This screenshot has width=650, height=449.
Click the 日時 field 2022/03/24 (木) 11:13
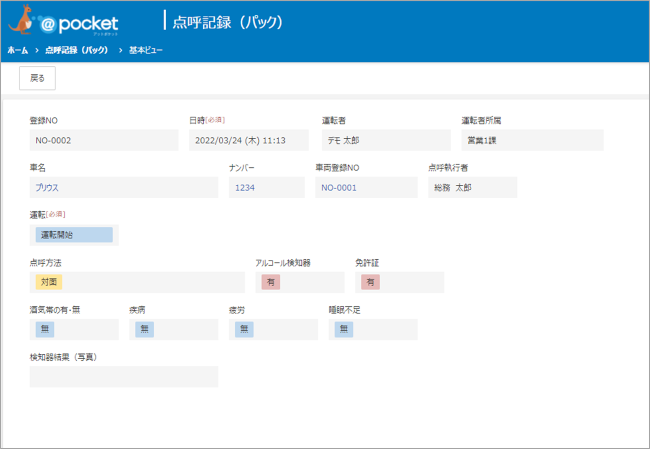249,140
